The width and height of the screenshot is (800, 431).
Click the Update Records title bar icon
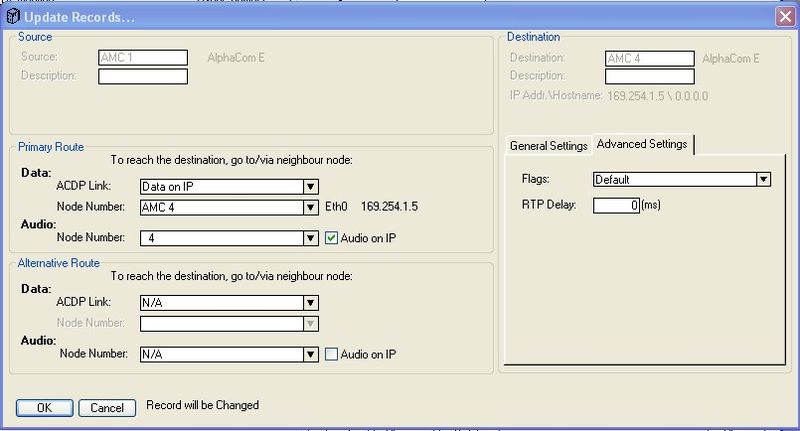12,15
